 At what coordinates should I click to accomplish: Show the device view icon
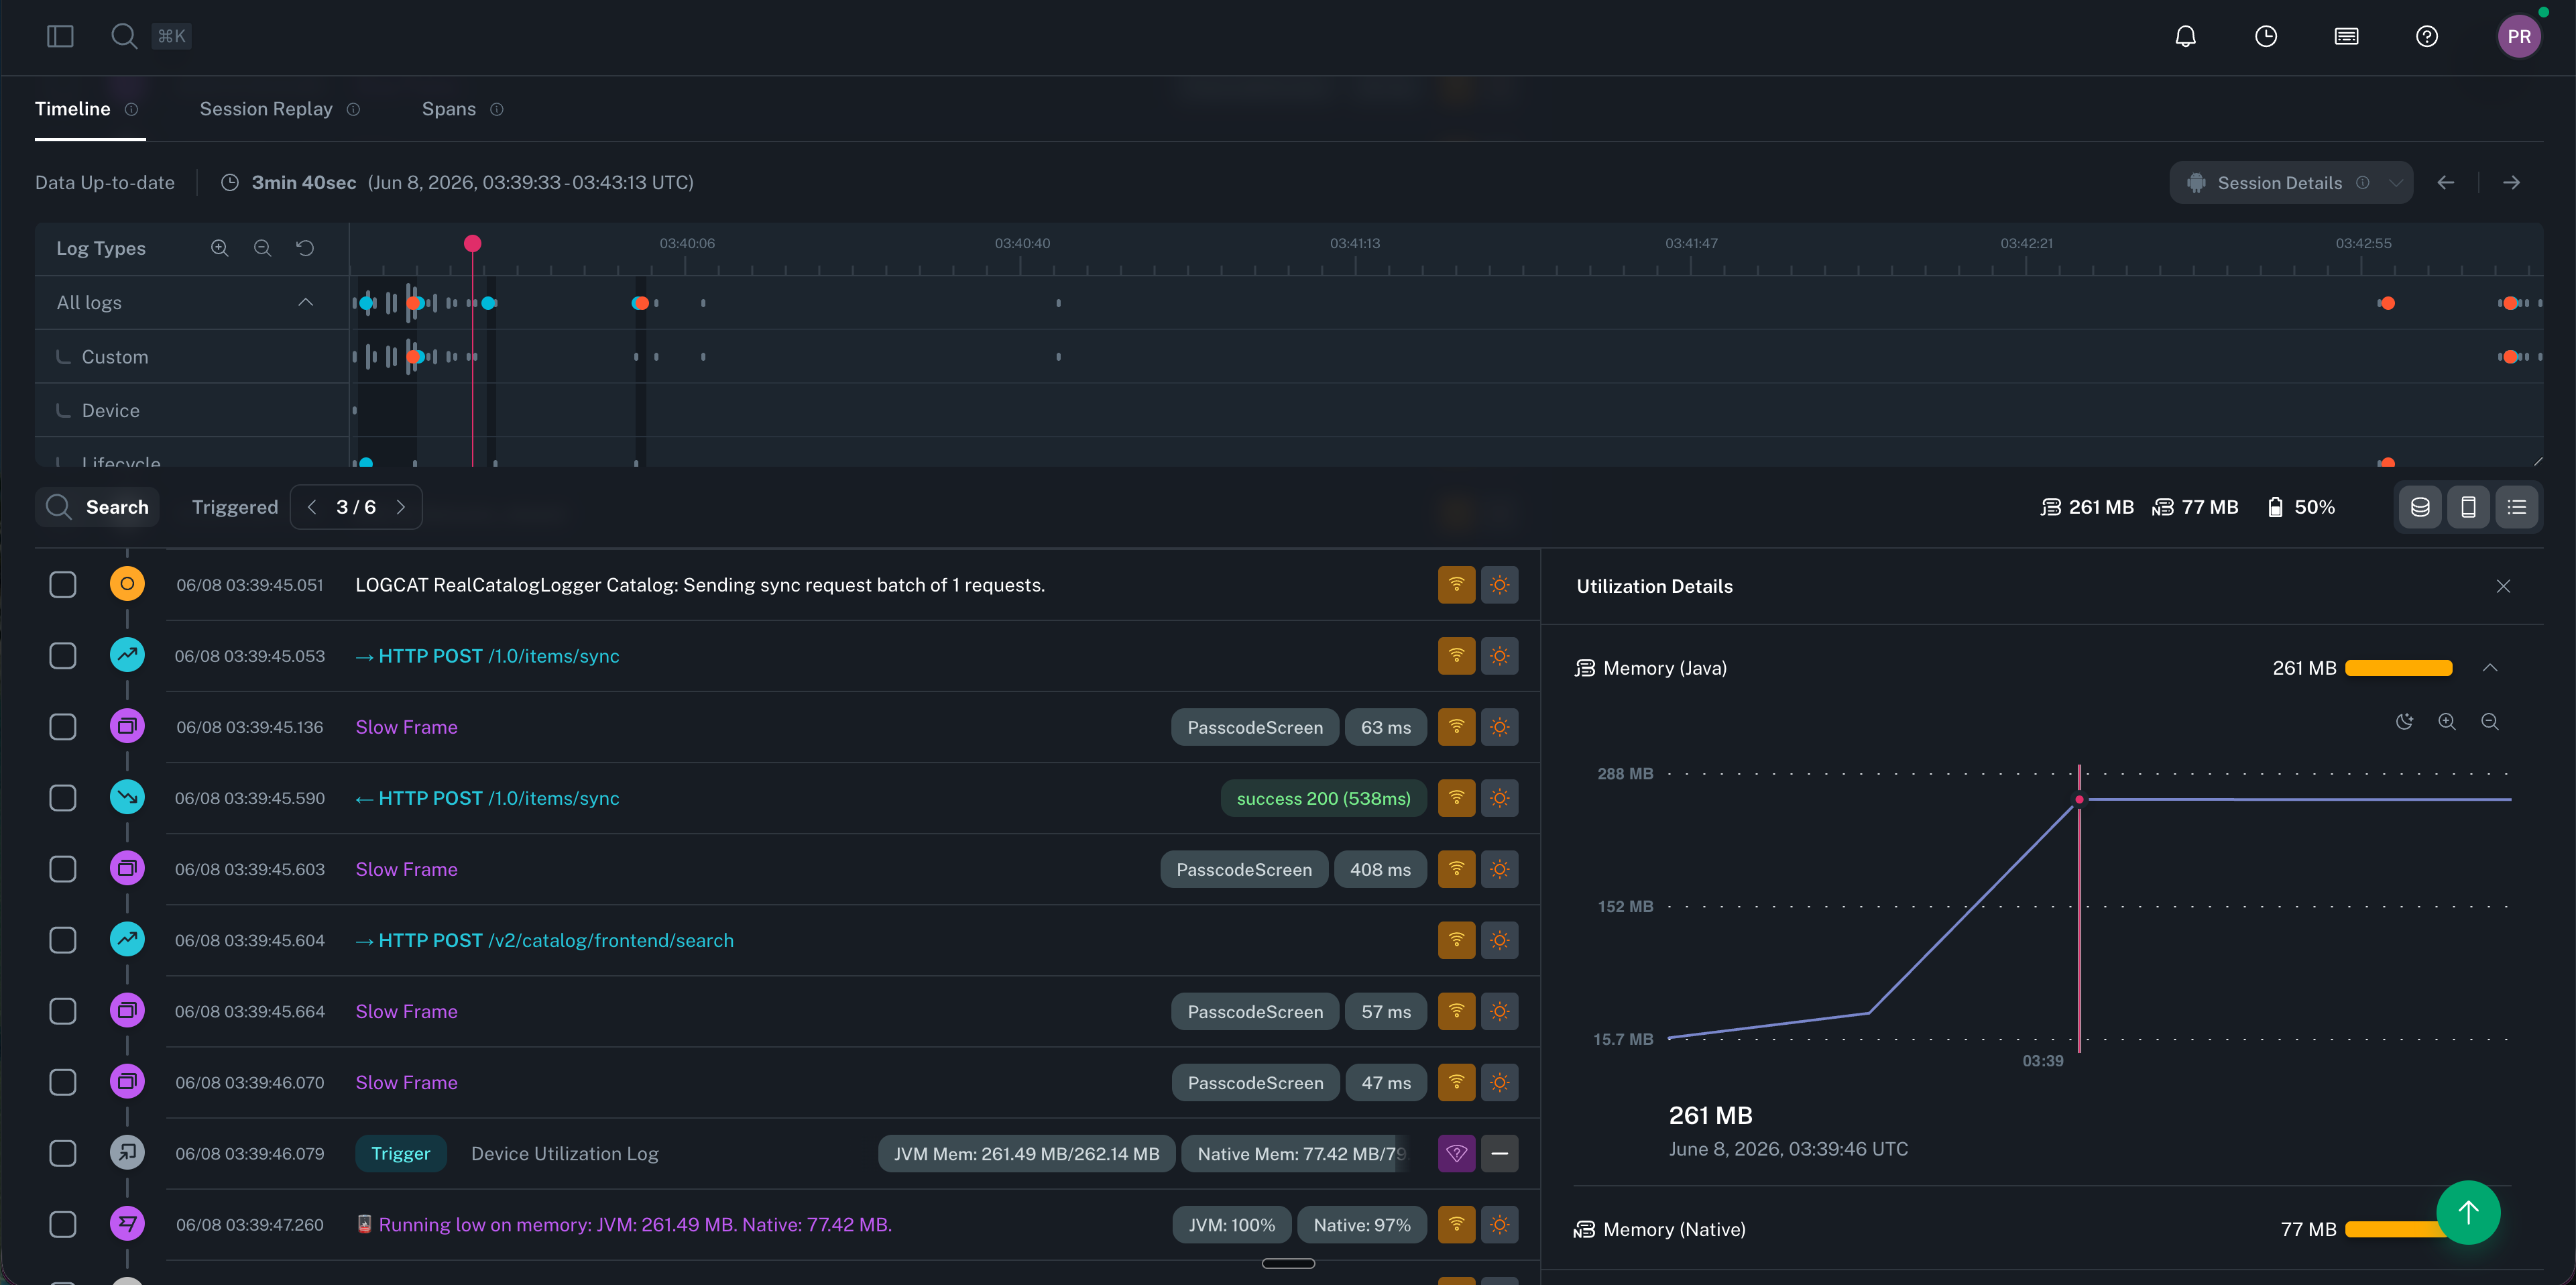point(2468,507)
